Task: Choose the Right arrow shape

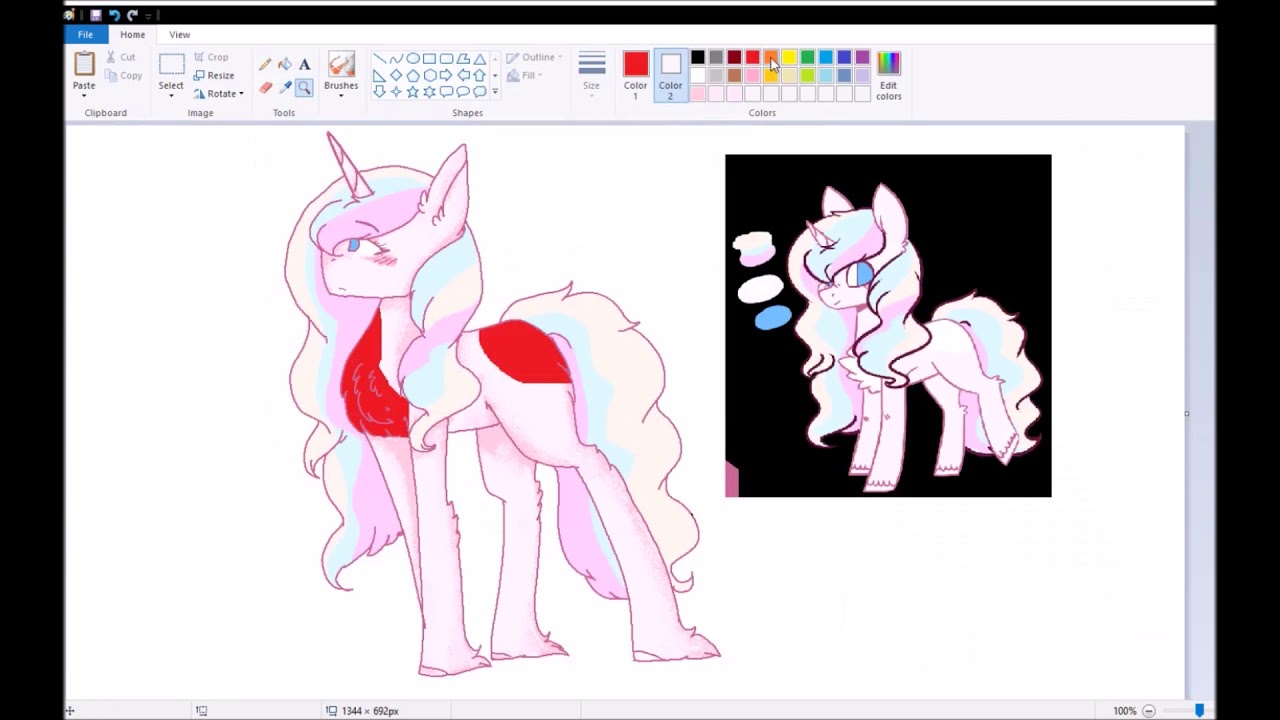Action: 447,75
